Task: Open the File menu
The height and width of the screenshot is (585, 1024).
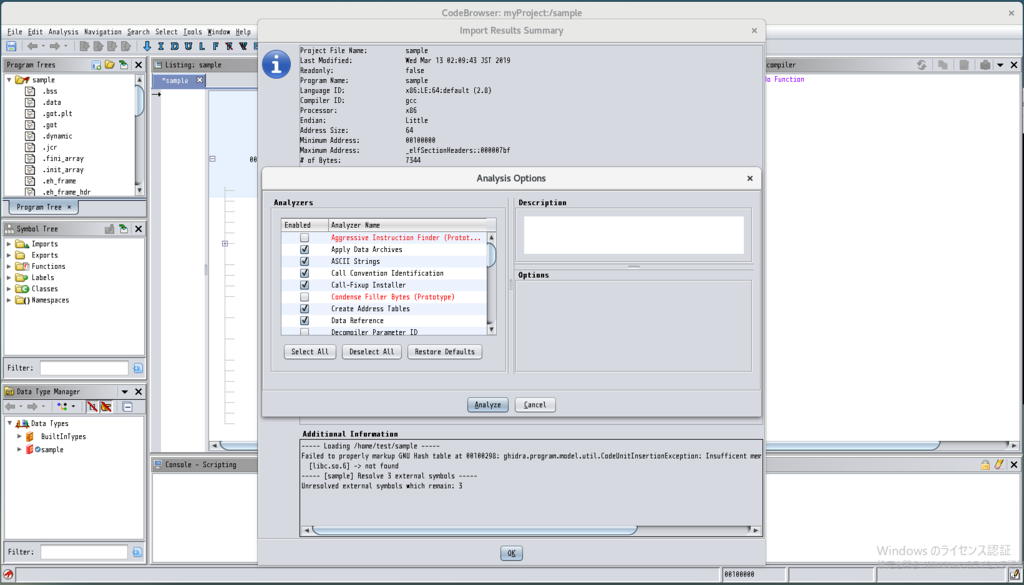Action: pyautogui.click(x=14, y=31)
